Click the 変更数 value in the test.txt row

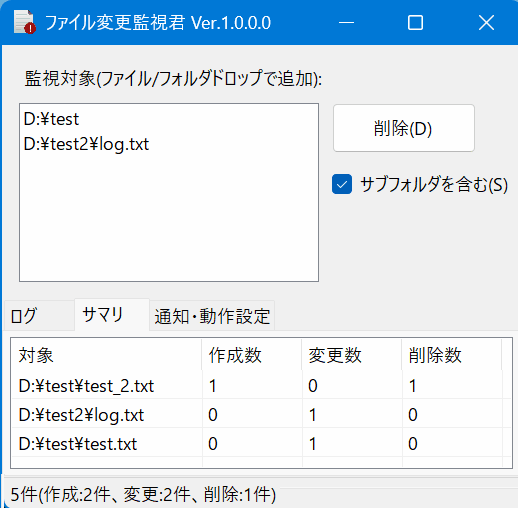tap(313, 444)
